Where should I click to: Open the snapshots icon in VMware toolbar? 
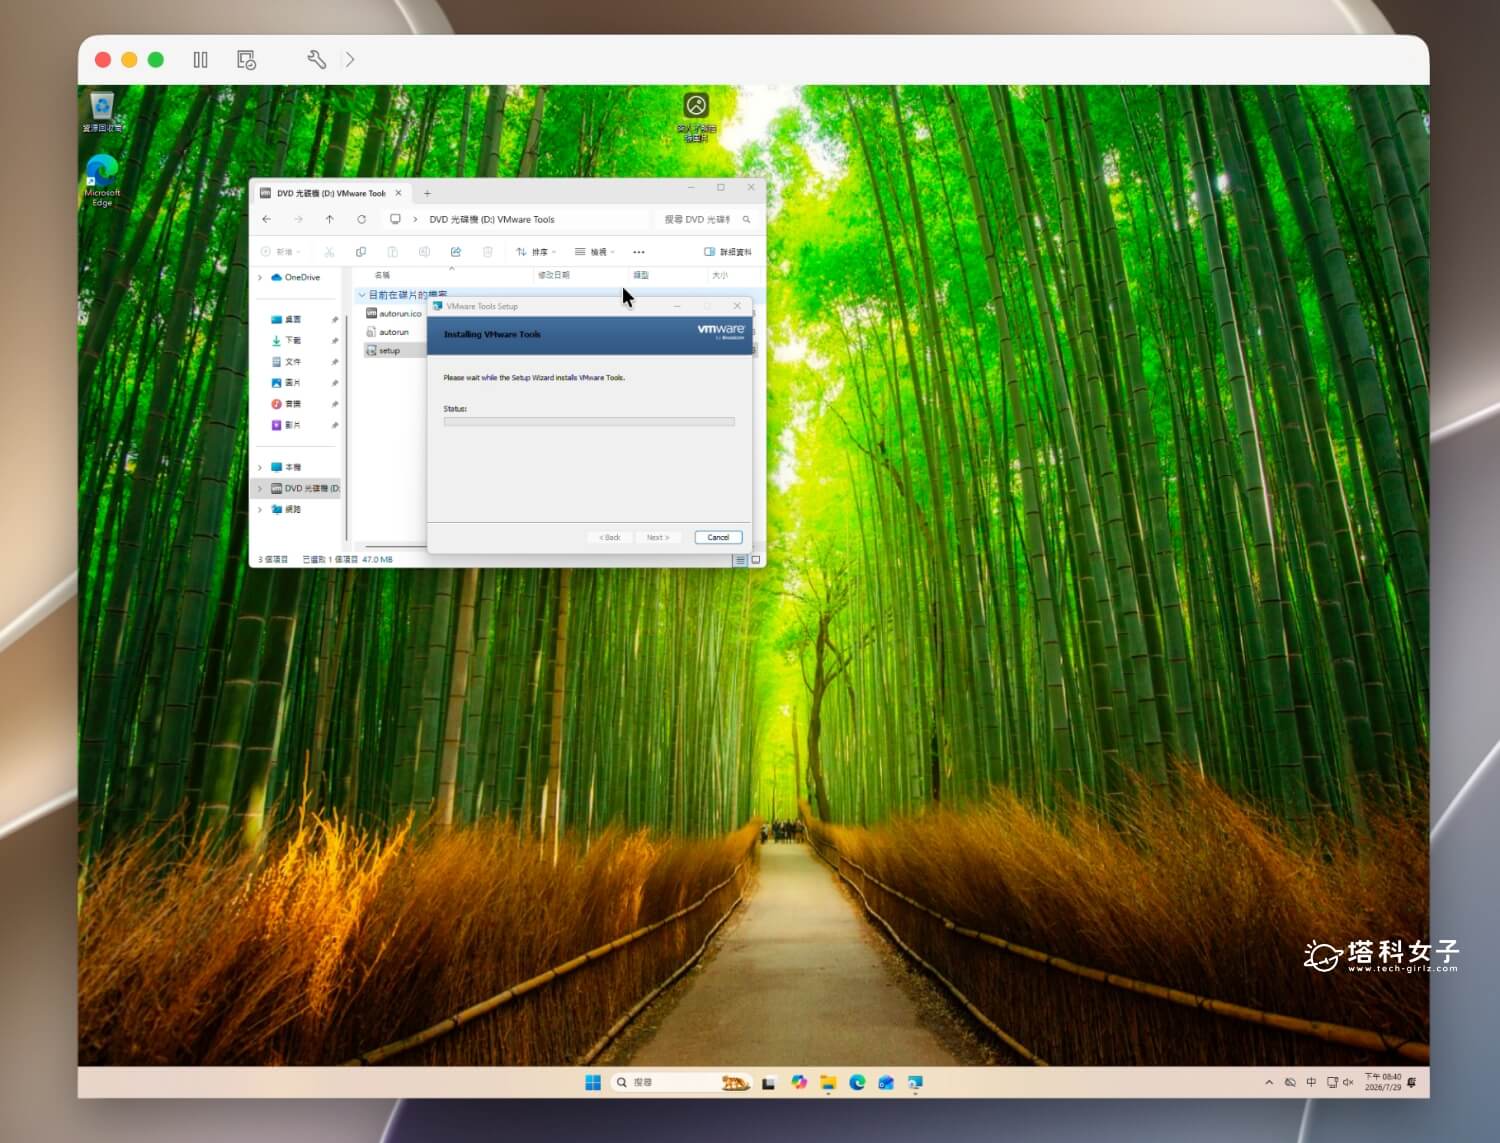point(246,60)
